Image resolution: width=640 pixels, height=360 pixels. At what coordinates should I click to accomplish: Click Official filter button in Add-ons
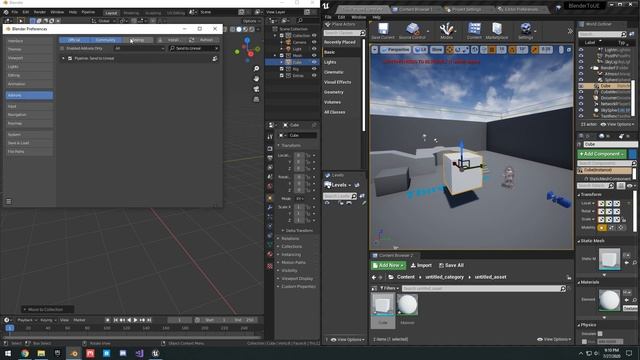74,40
